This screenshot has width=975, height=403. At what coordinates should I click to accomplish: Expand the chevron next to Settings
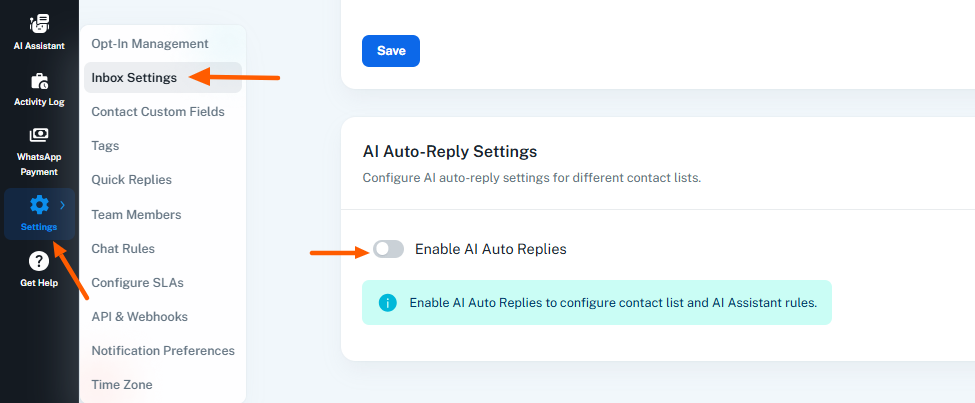(x=62, y=205)
